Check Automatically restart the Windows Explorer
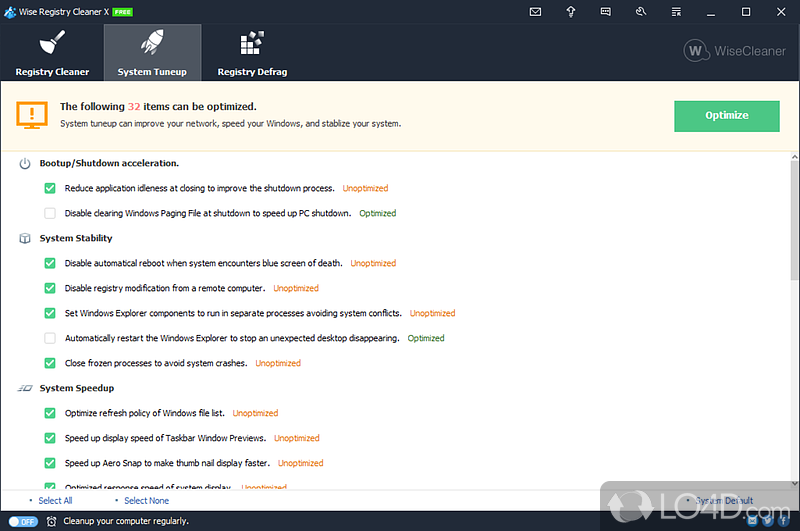Image resolution: width=800 pixels, height=531 pixels. (x=49, y=338)
